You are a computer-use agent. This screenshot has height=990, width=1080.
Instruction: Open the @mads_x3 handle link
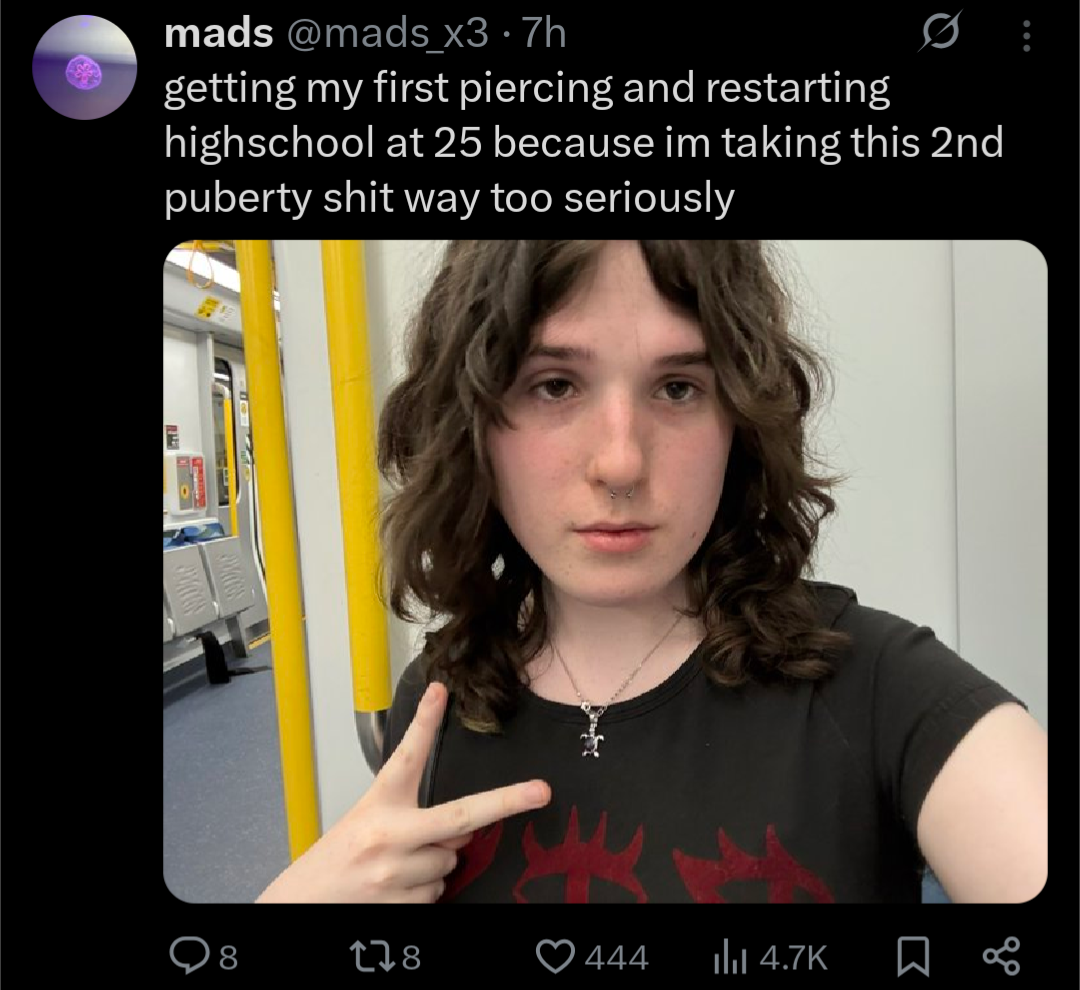pos(386,33)
